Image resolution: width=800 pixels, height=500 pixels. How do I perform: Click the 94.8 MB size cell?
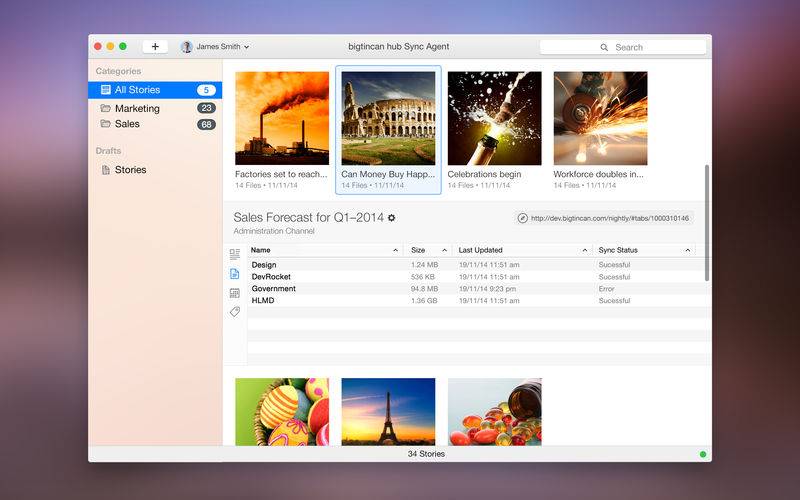[x=424, y=289]
